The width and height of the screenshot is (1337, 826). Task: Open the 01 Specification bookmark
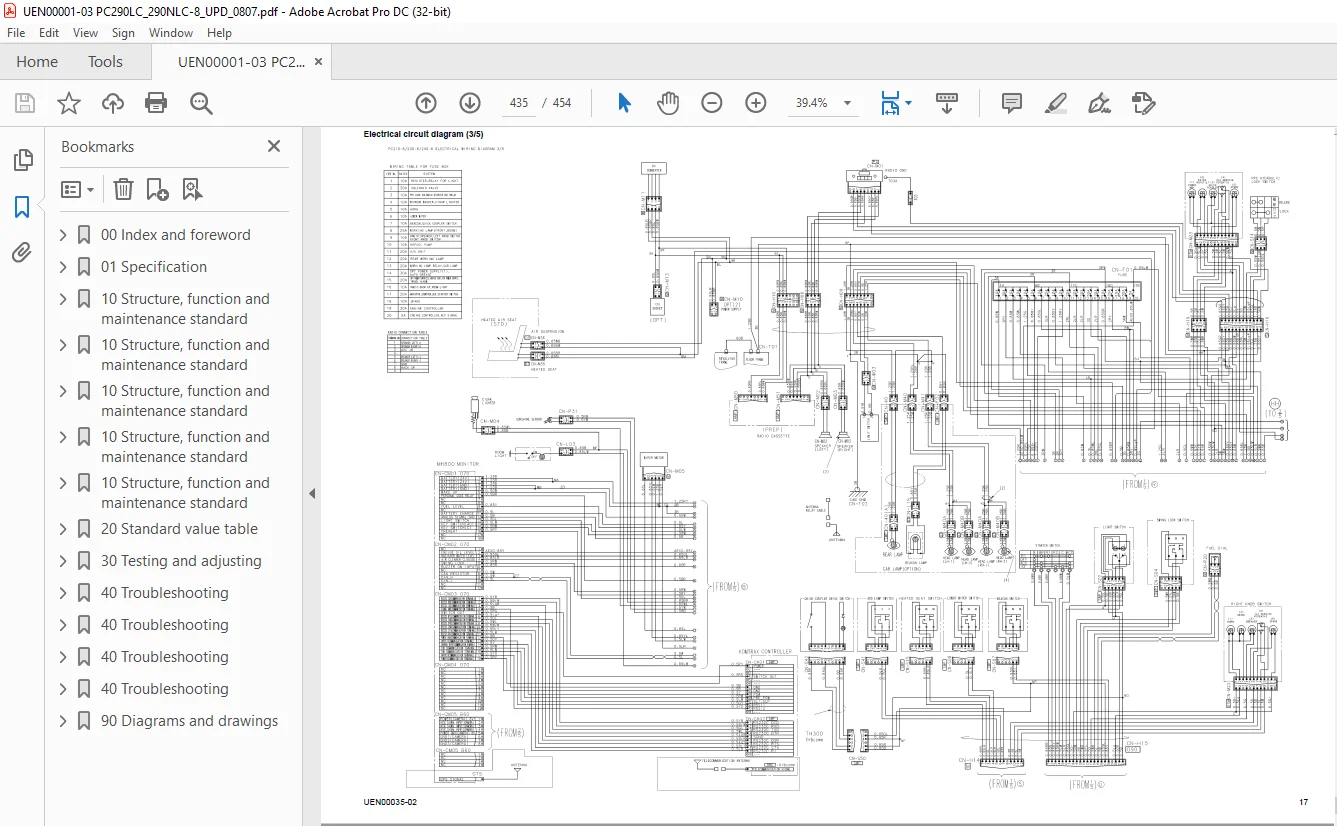click(154, 267)
